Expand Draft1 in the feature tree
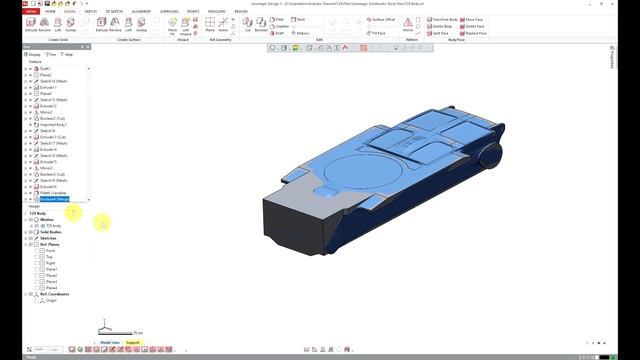 tap(26, 69)
